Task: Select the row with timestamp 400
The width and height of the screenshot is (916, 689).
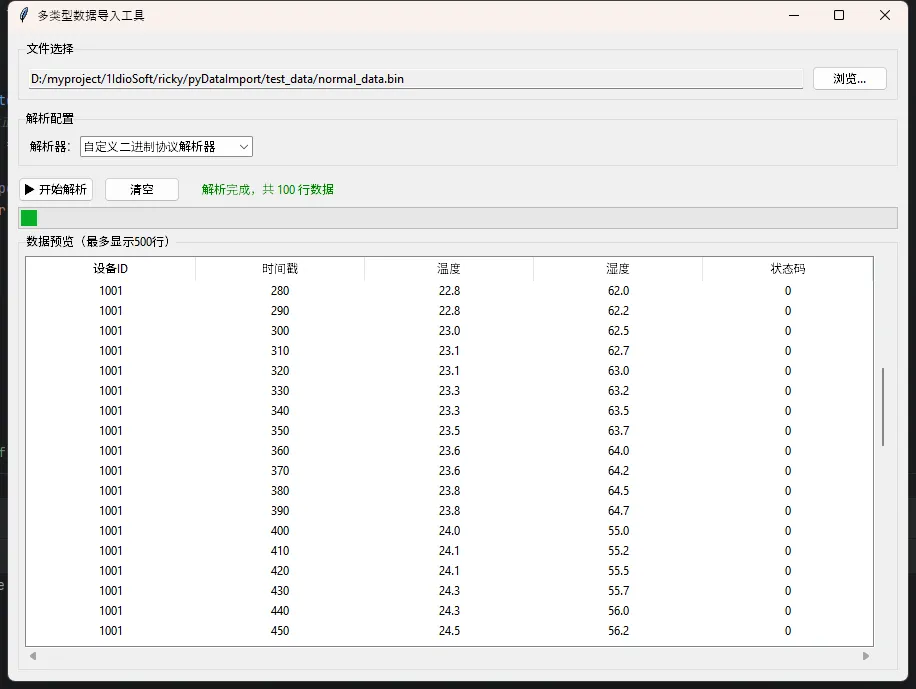Action: coord(280,531)
